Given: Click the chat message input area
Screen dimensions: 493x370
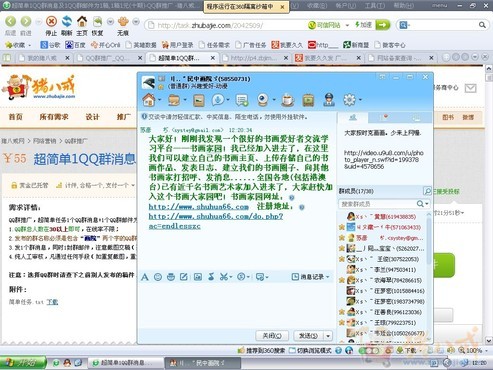Looking at the screenshot, I should tap(236, 305).
